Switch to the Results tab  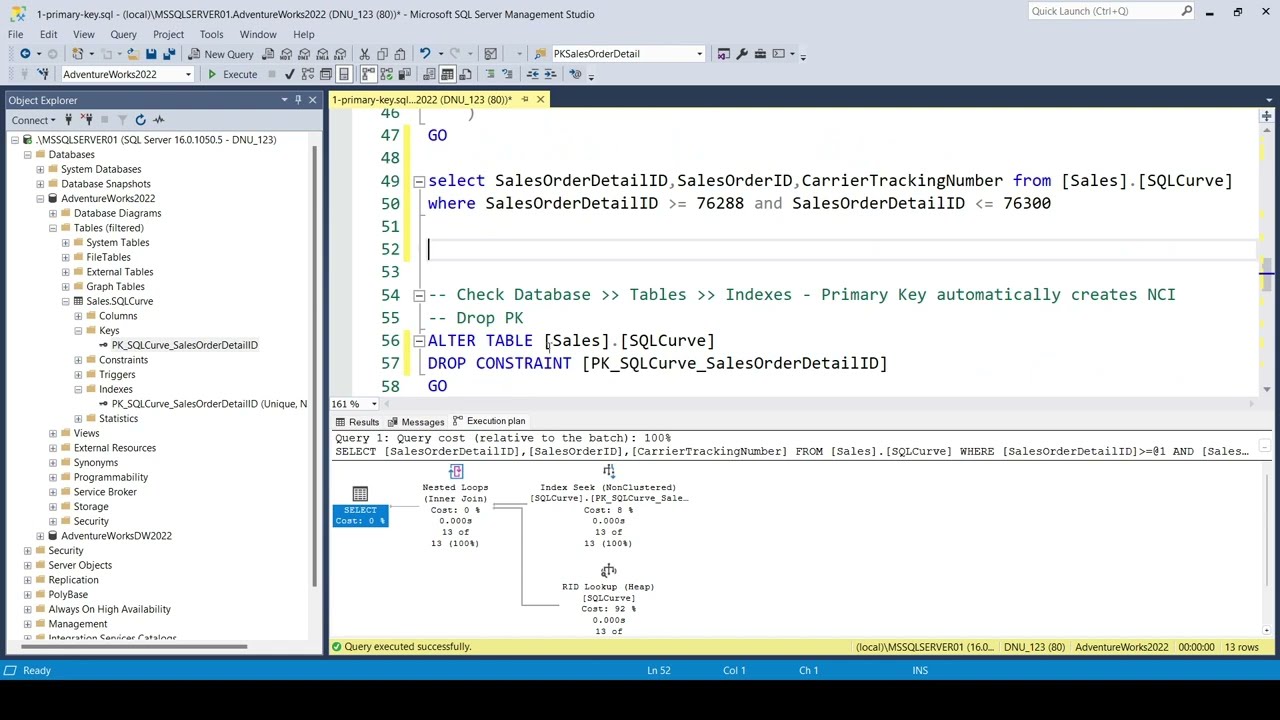(x=356, y=422)
